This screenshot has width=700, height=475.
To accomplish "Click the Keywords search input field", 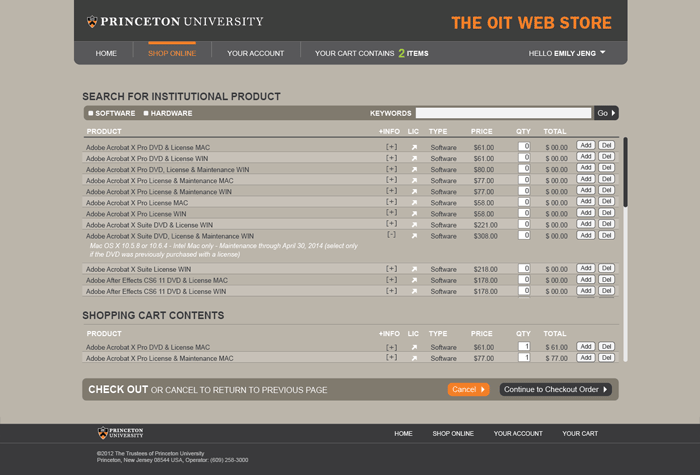I will click(x=503, y=113).
